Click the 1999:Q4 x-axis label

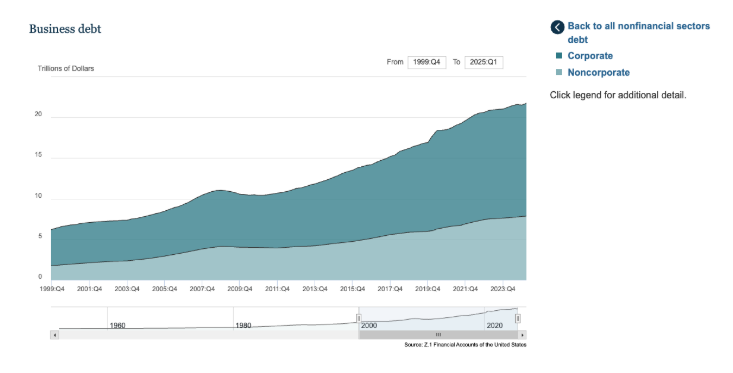click(52, 289)
